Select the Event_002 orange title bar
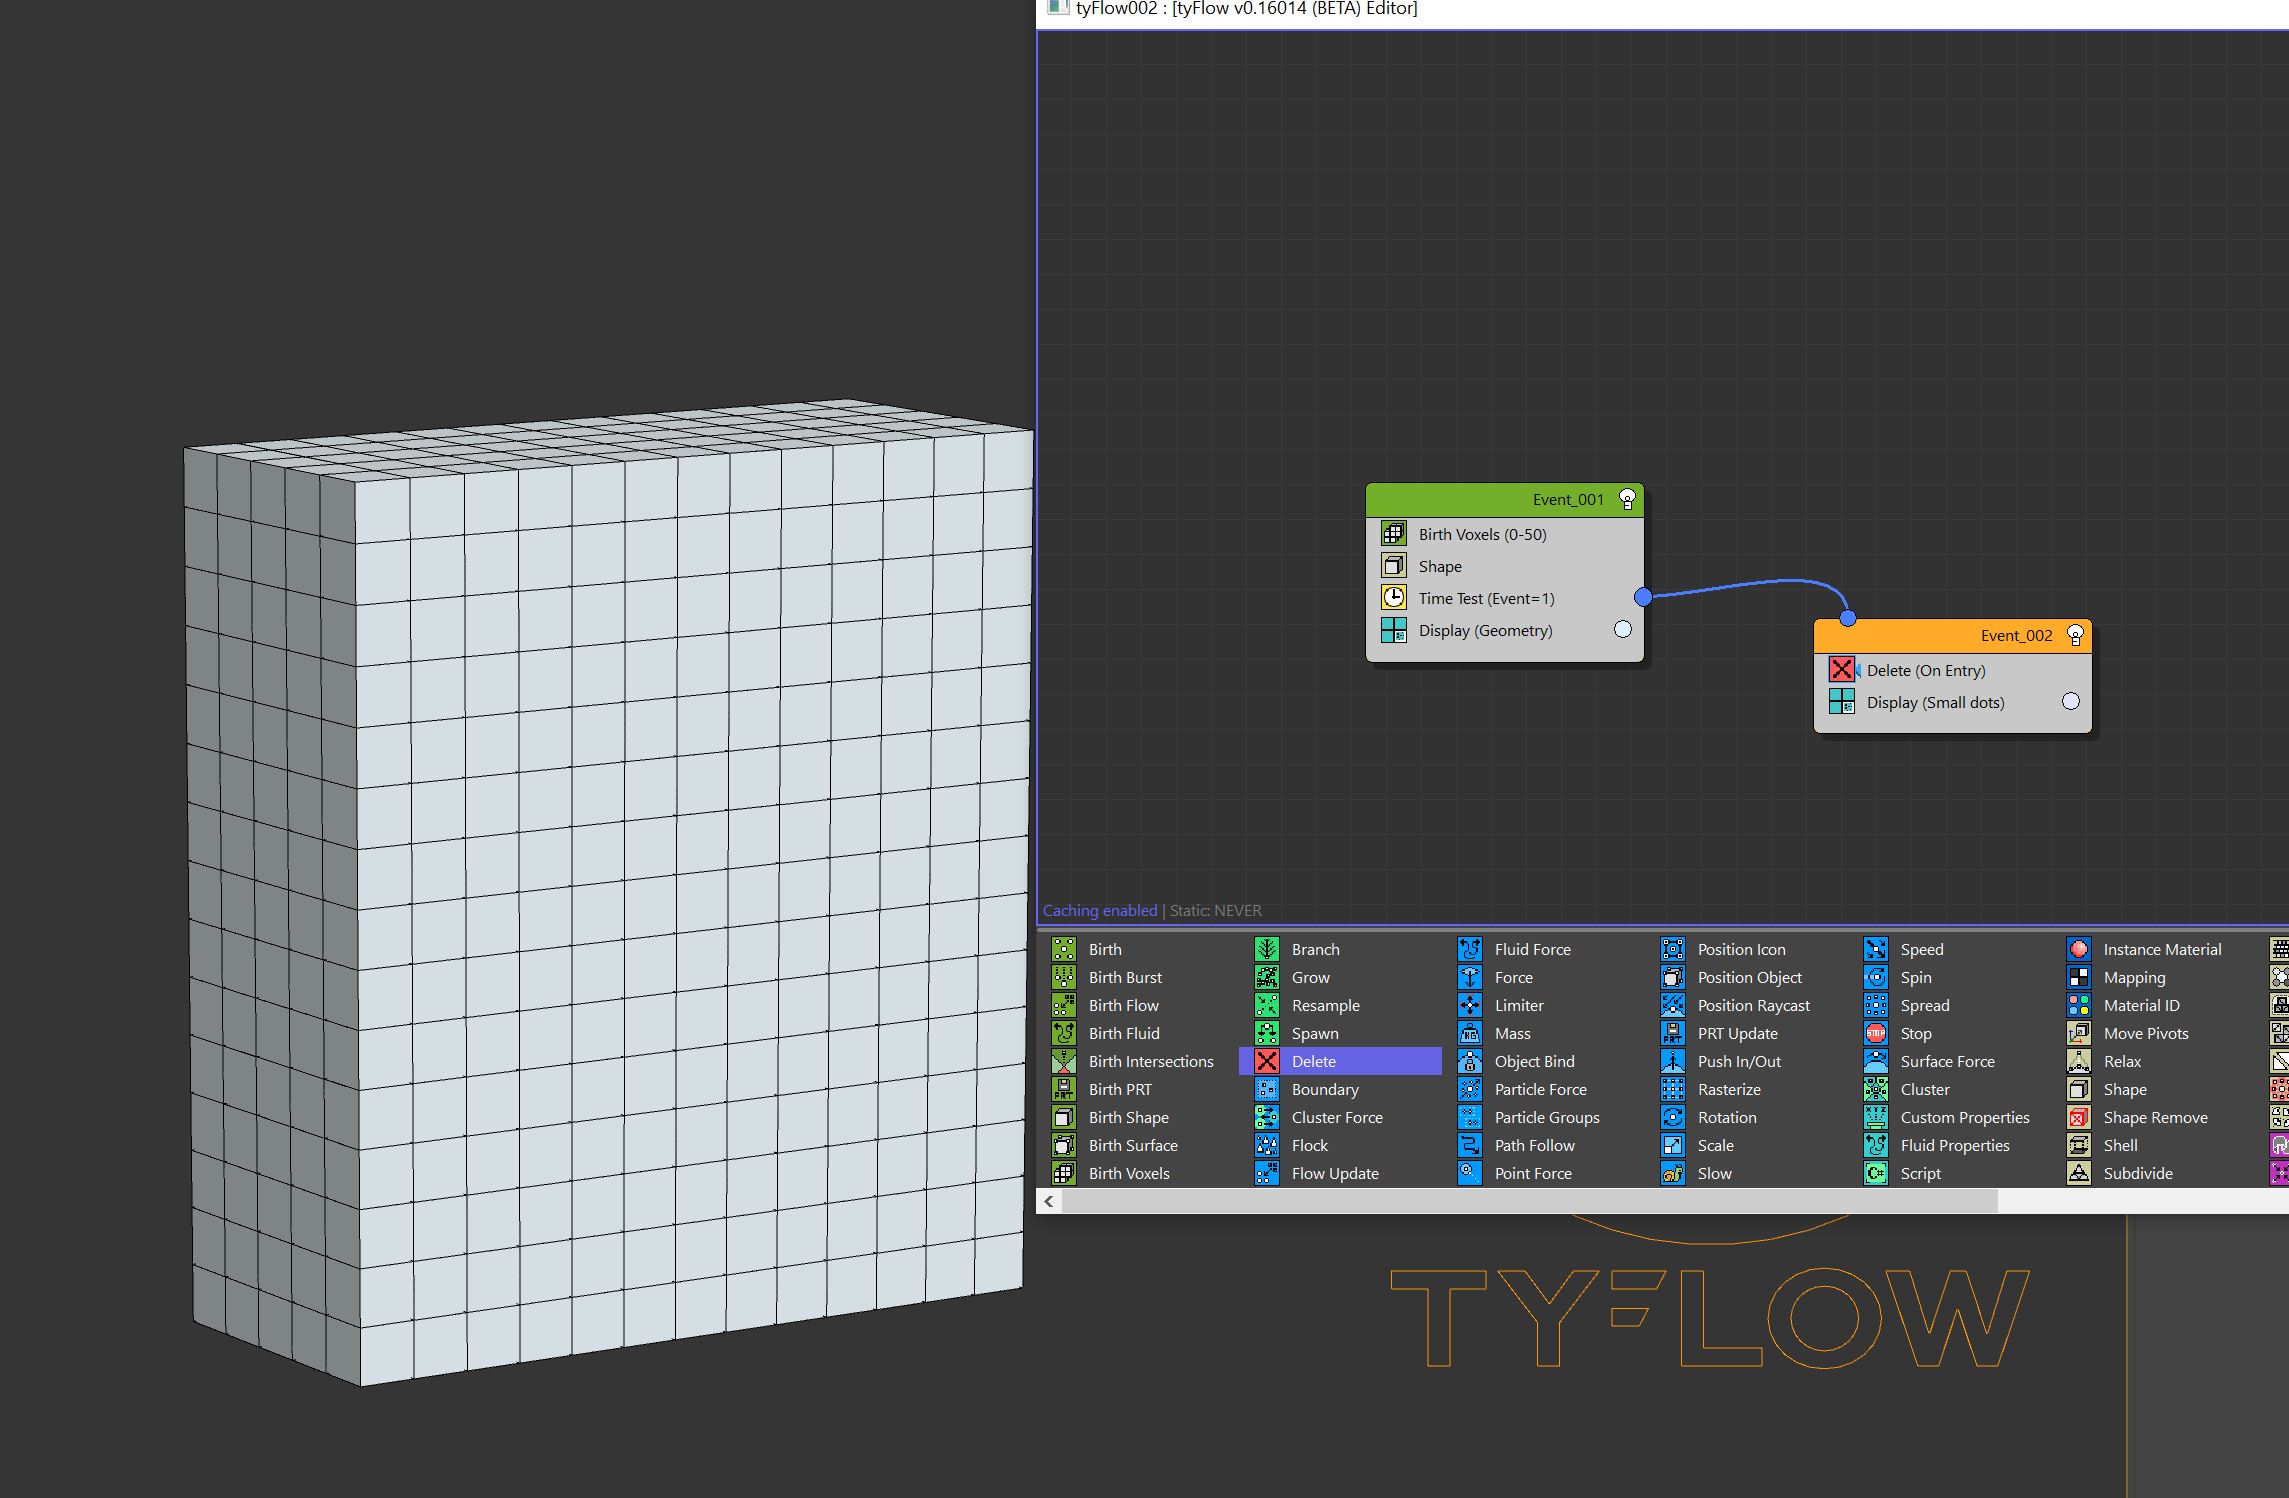The image size is (2289, 1498). pos(1953,636)
